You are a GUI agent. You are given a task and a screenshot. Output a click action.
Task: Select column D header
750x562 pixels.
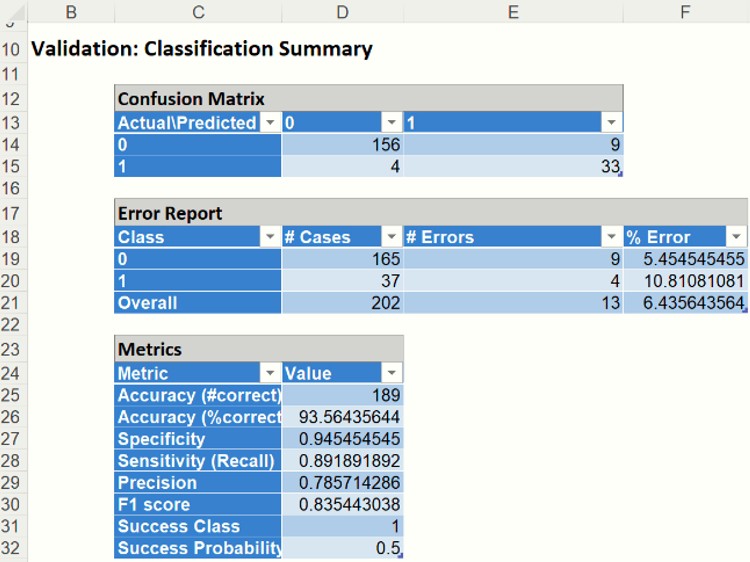tap(342, 11)
